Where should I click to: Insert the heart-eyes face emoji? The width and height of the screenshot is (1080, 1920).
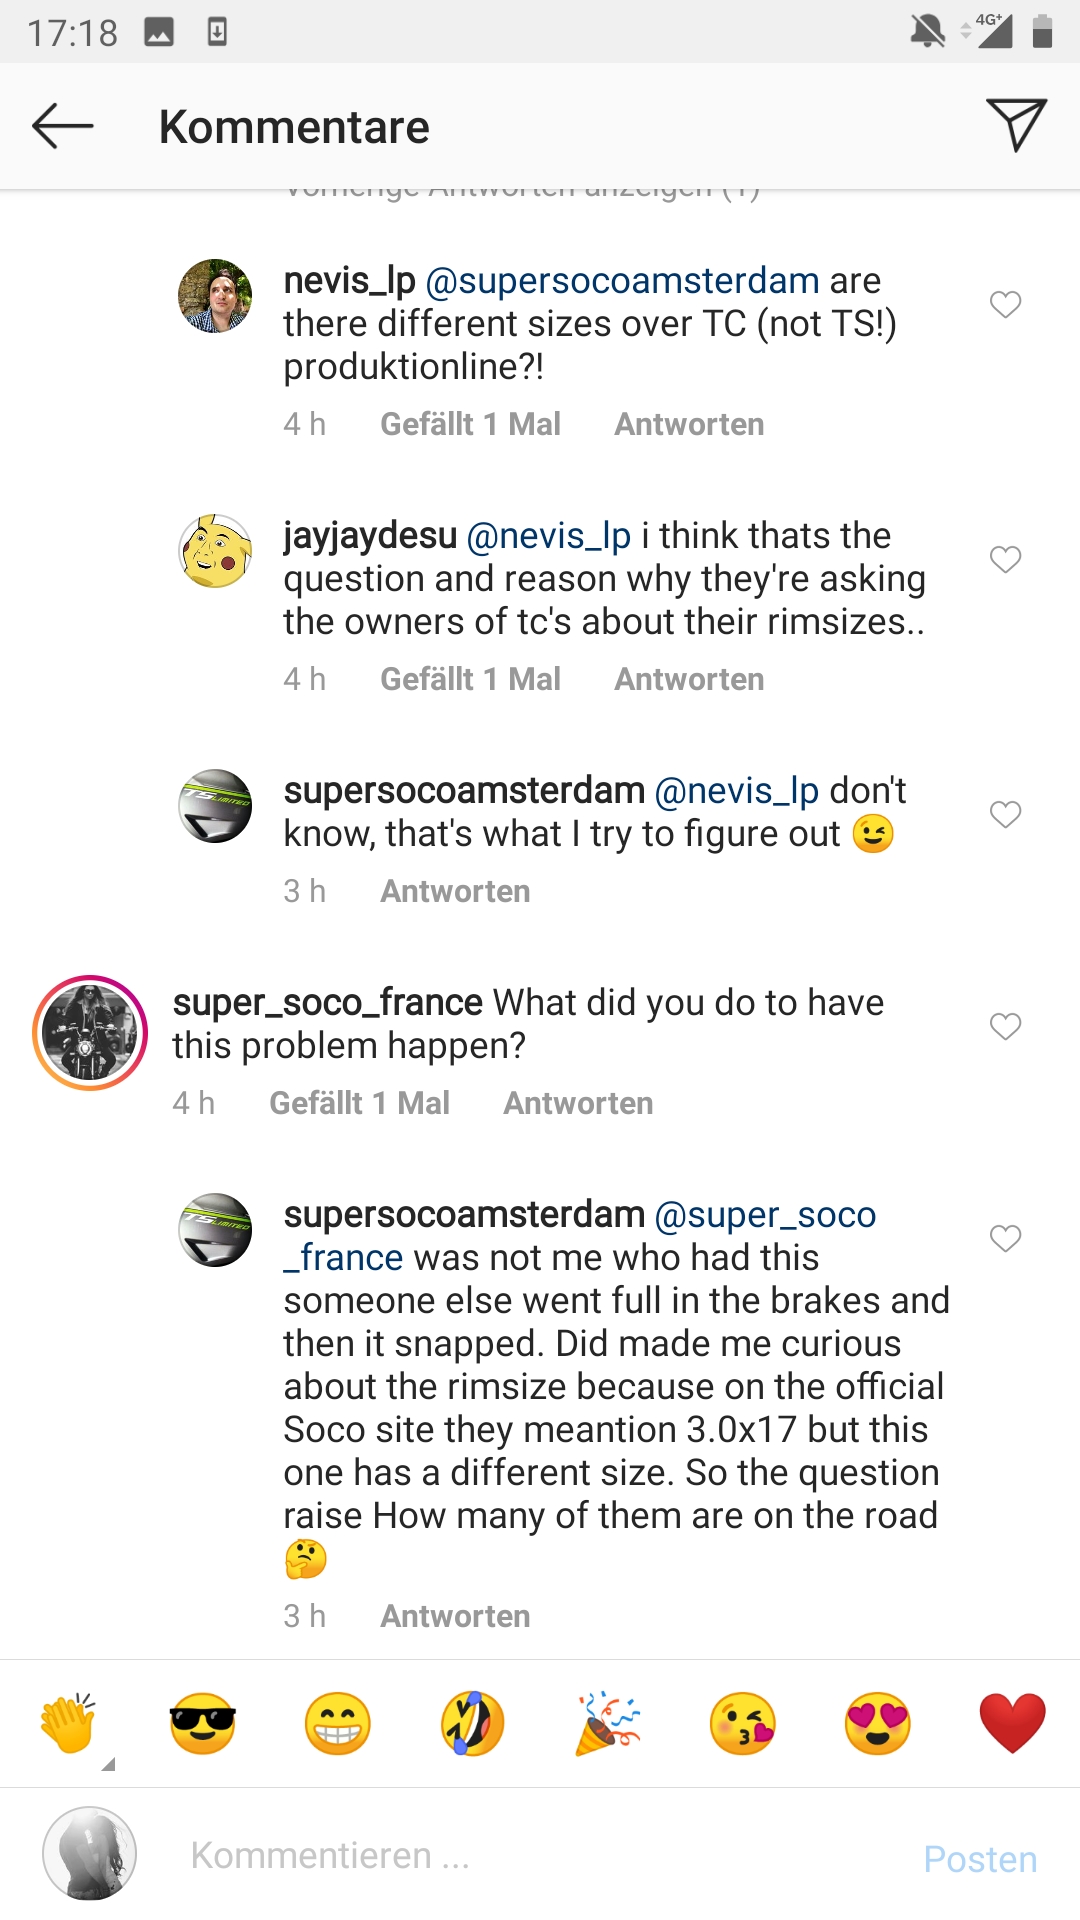pyautogui.click(x=878, y=1724)
